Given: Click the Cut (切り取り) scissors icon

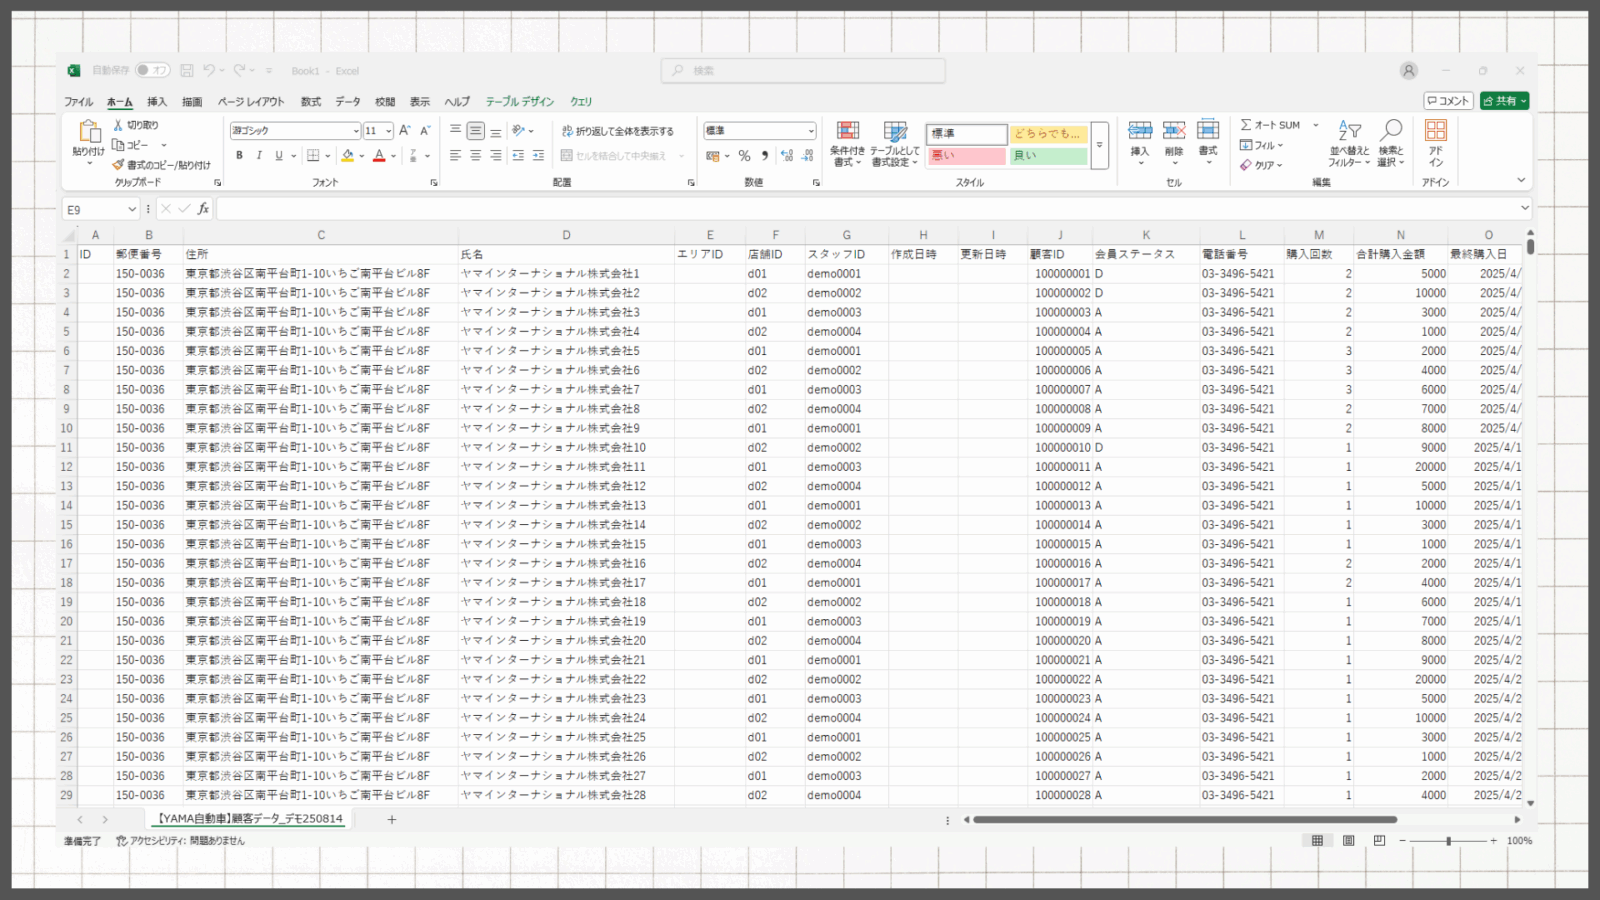Looking at the screenshot, I should (118, 125).
